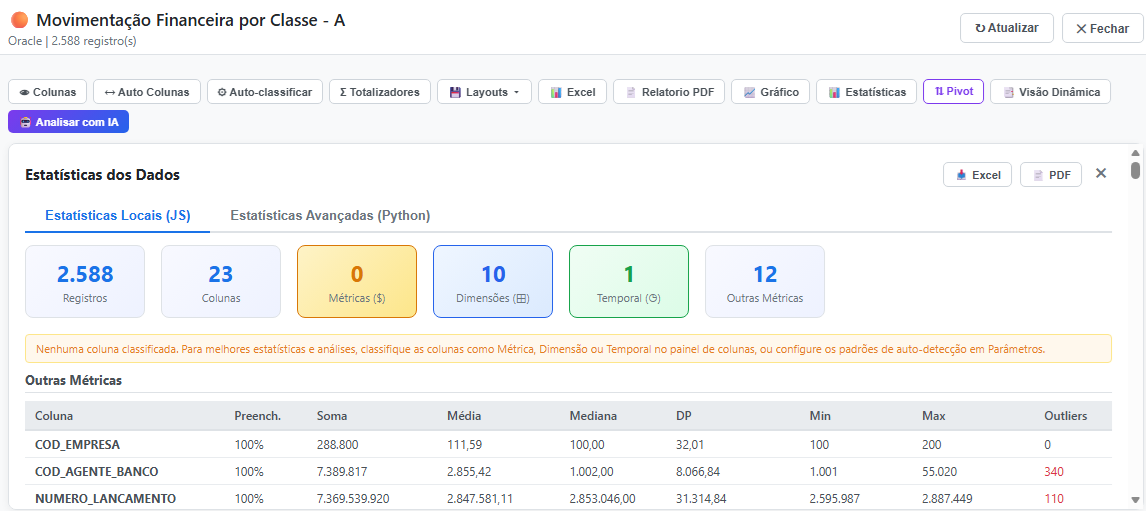Screen dimensions: 1146x511
Task: Export statistics panel to PDF
Action: 1050,175
